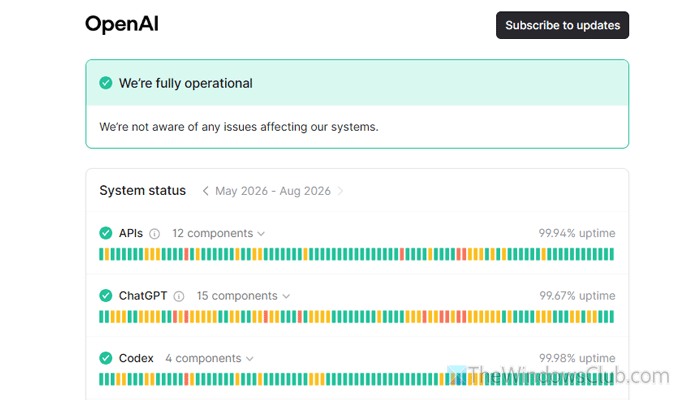Click the Subscribe to updates button
Image resolution: width=700 pixels, height=400 pixels.
click(x=562, y=25)
